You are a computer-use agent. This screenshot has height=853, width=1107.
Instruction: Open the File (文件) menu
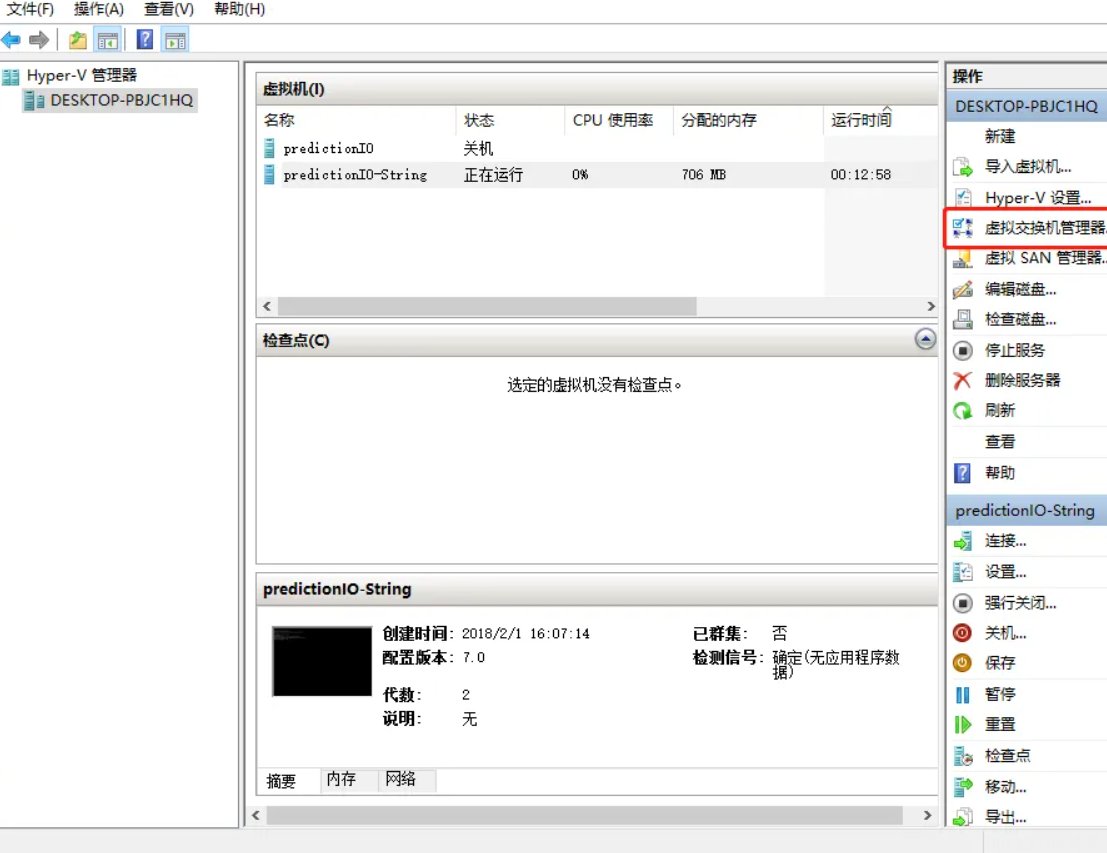30,9
